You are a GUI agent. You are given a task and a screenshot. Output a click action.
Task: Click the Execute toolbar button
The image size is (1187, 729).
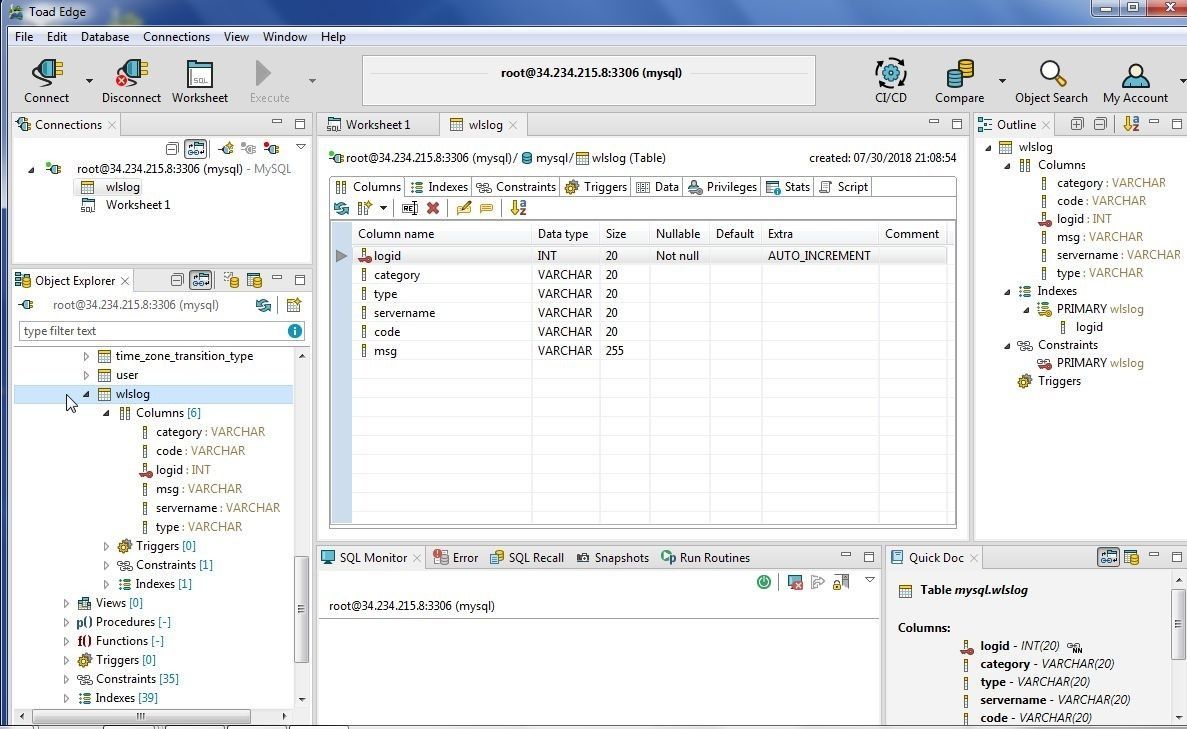(x=269, y=81)
